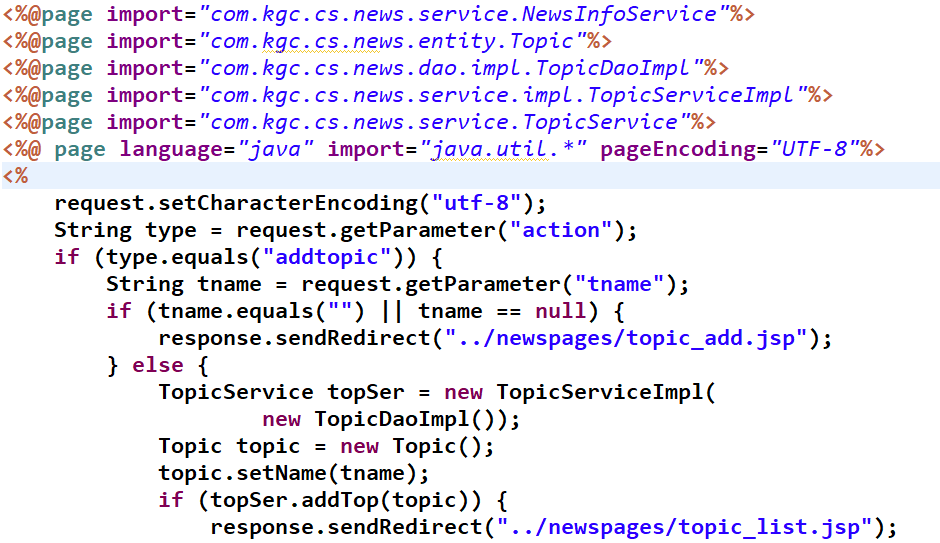Click the dao.impl.TopicDaoImpl import string
The height and width of the screenshot is (543, 940).
click(x=447, y=69)
